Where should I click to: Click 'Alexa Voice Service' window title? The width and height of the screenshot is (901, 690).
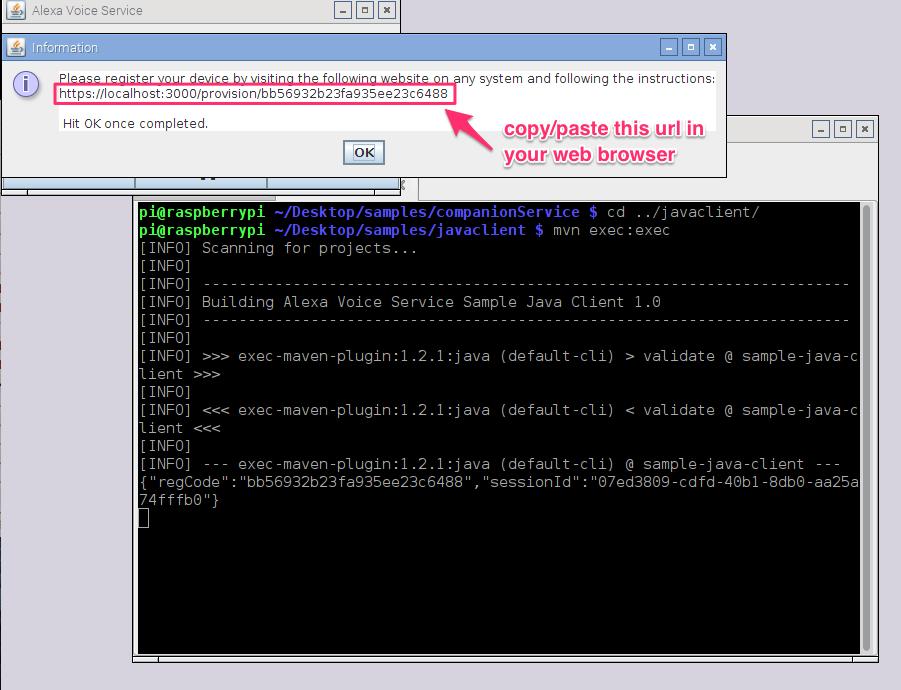(87, 10)
